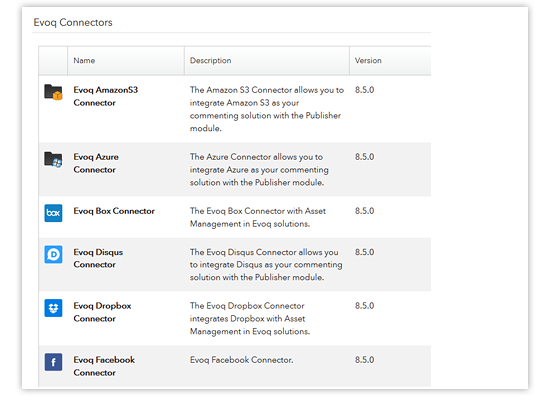Viewport: 550px width, 405px height.
Task: Click the Box logo icon
Action: 53,213
